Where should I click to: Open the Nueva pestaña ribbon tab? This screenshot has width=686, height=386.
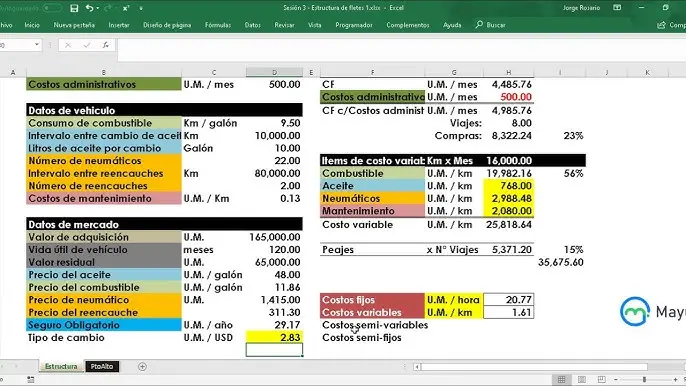tap(74, 25)
